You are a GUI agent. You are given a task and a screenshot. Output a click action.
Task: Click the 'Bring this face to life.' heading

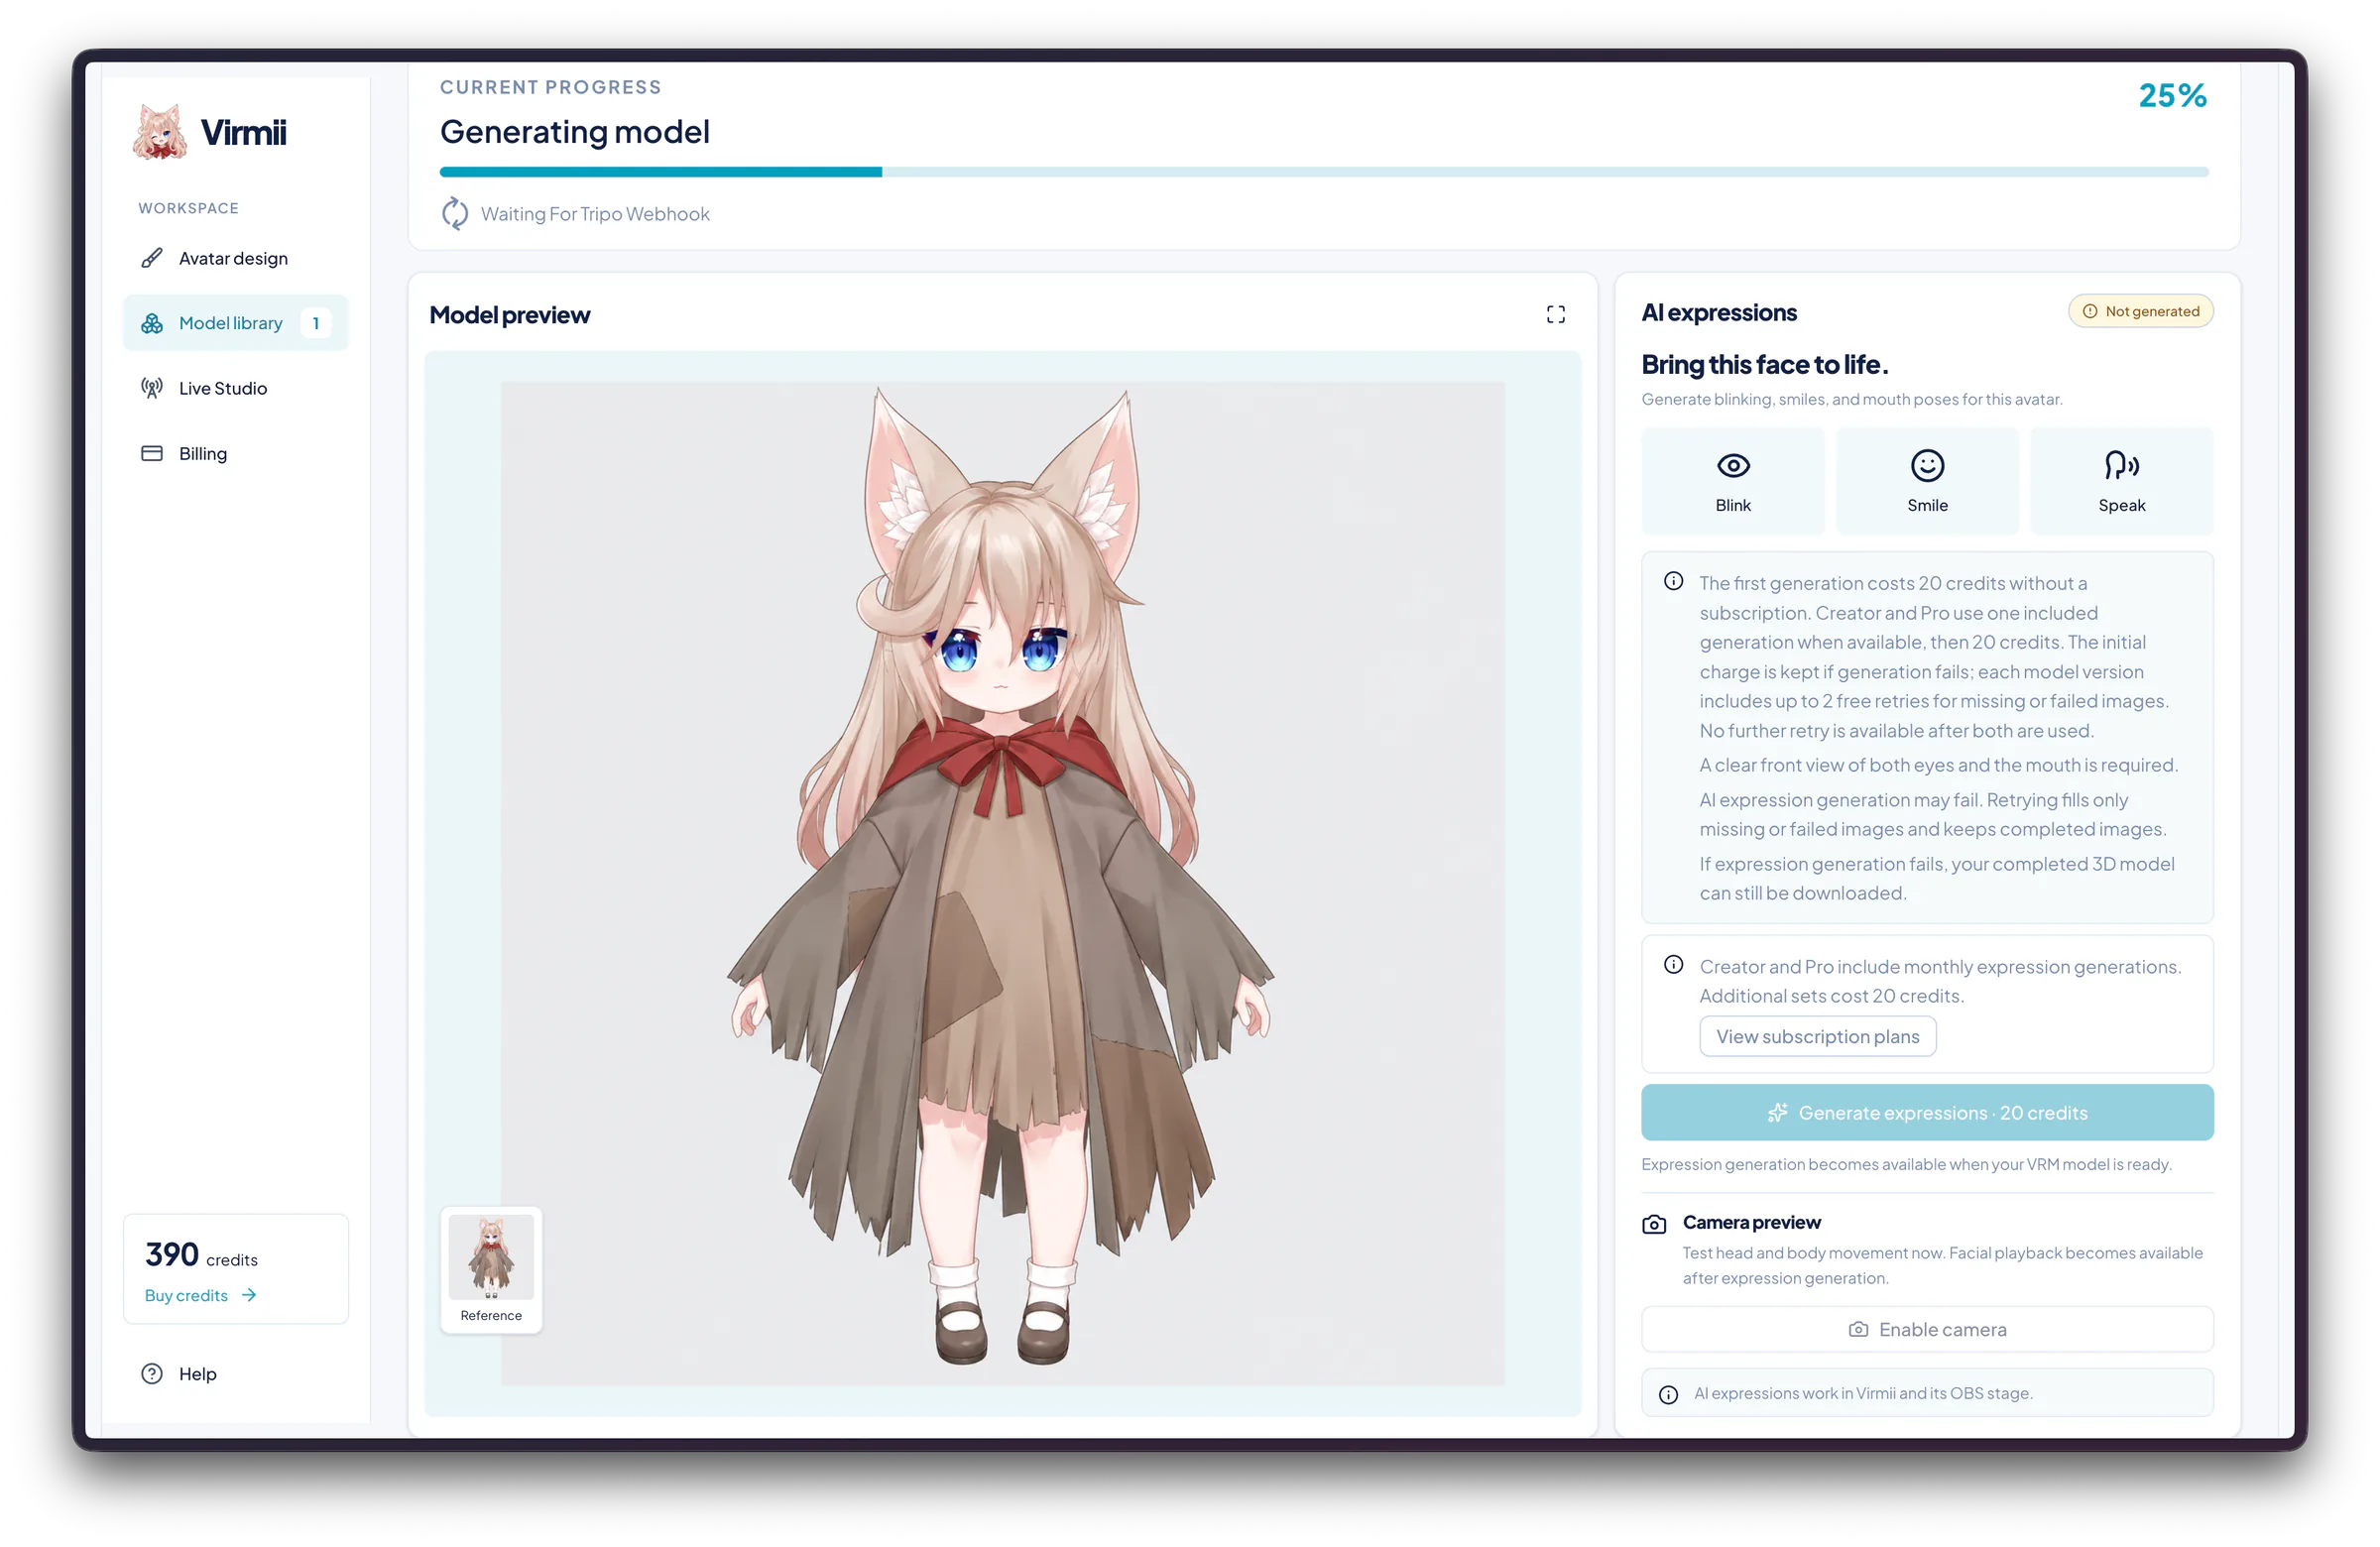[1764, 365]
